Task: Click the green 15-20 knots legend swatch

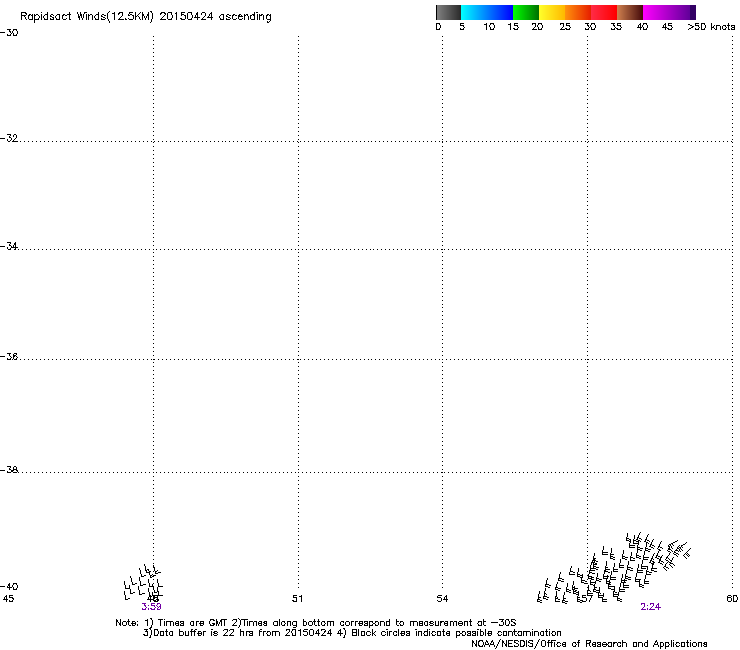Action: 526,12
